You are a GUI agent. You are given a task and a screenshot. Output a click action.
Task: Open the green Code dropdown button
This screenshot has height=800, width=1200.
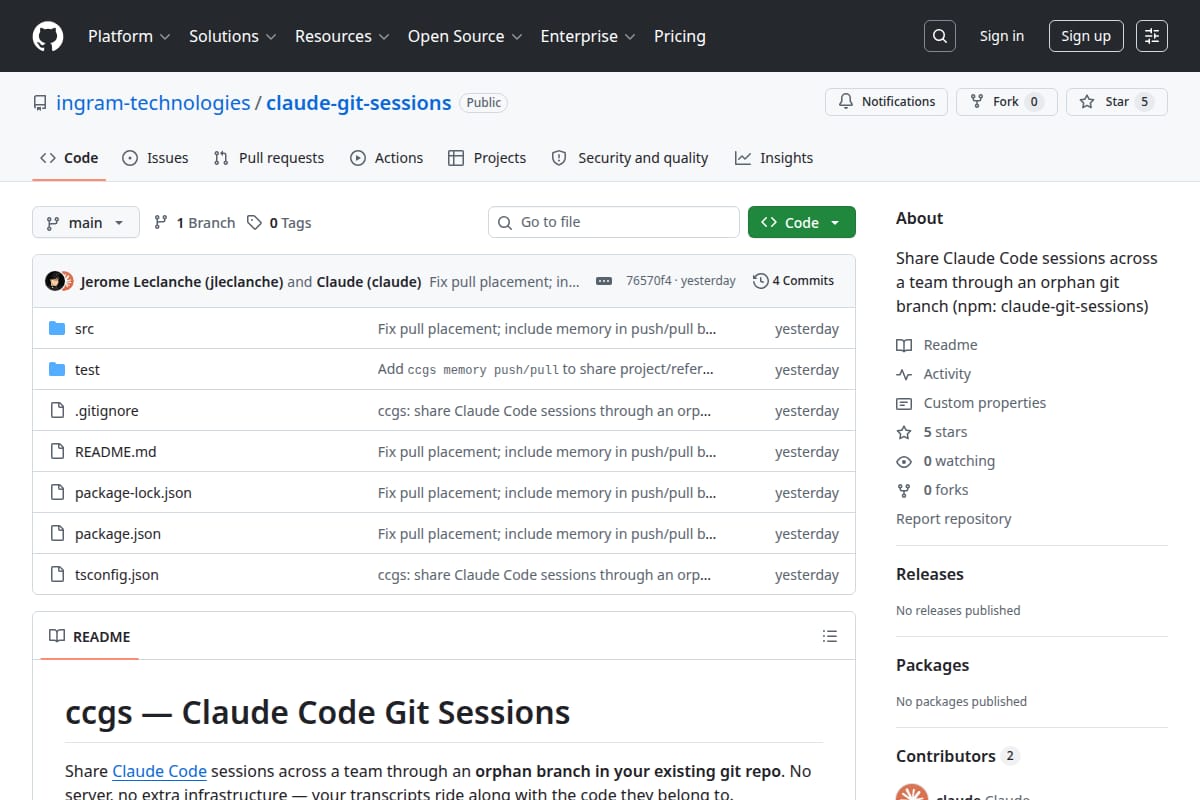[802, 223]
